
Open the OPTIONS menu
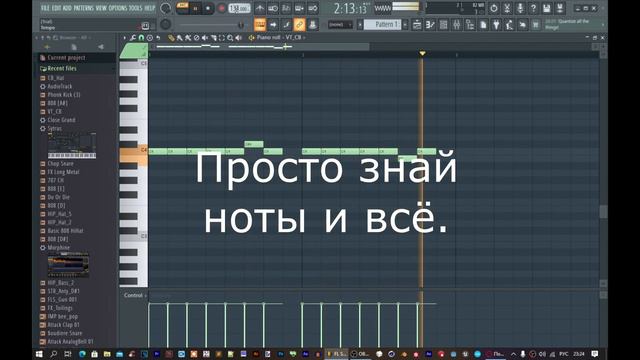tap(118, 8)
